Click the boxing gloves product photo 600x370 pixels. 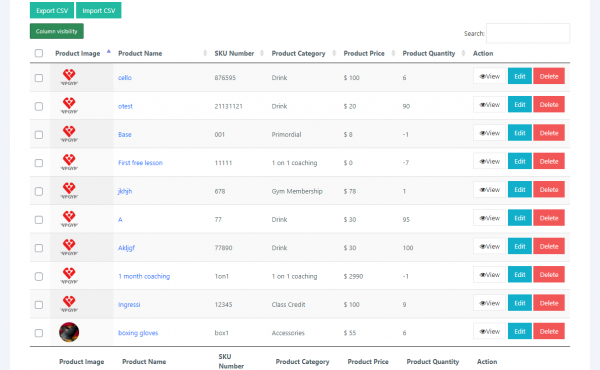click(x=69, y=332)
